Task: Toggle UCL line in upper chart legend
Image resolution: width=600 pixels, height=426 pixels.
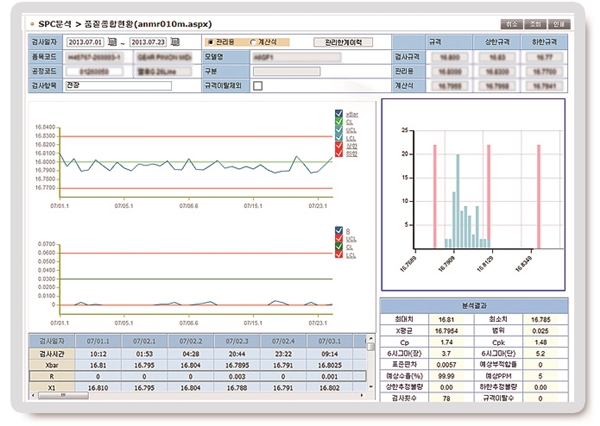Action: pyautogui.click(x=339, y=131)
